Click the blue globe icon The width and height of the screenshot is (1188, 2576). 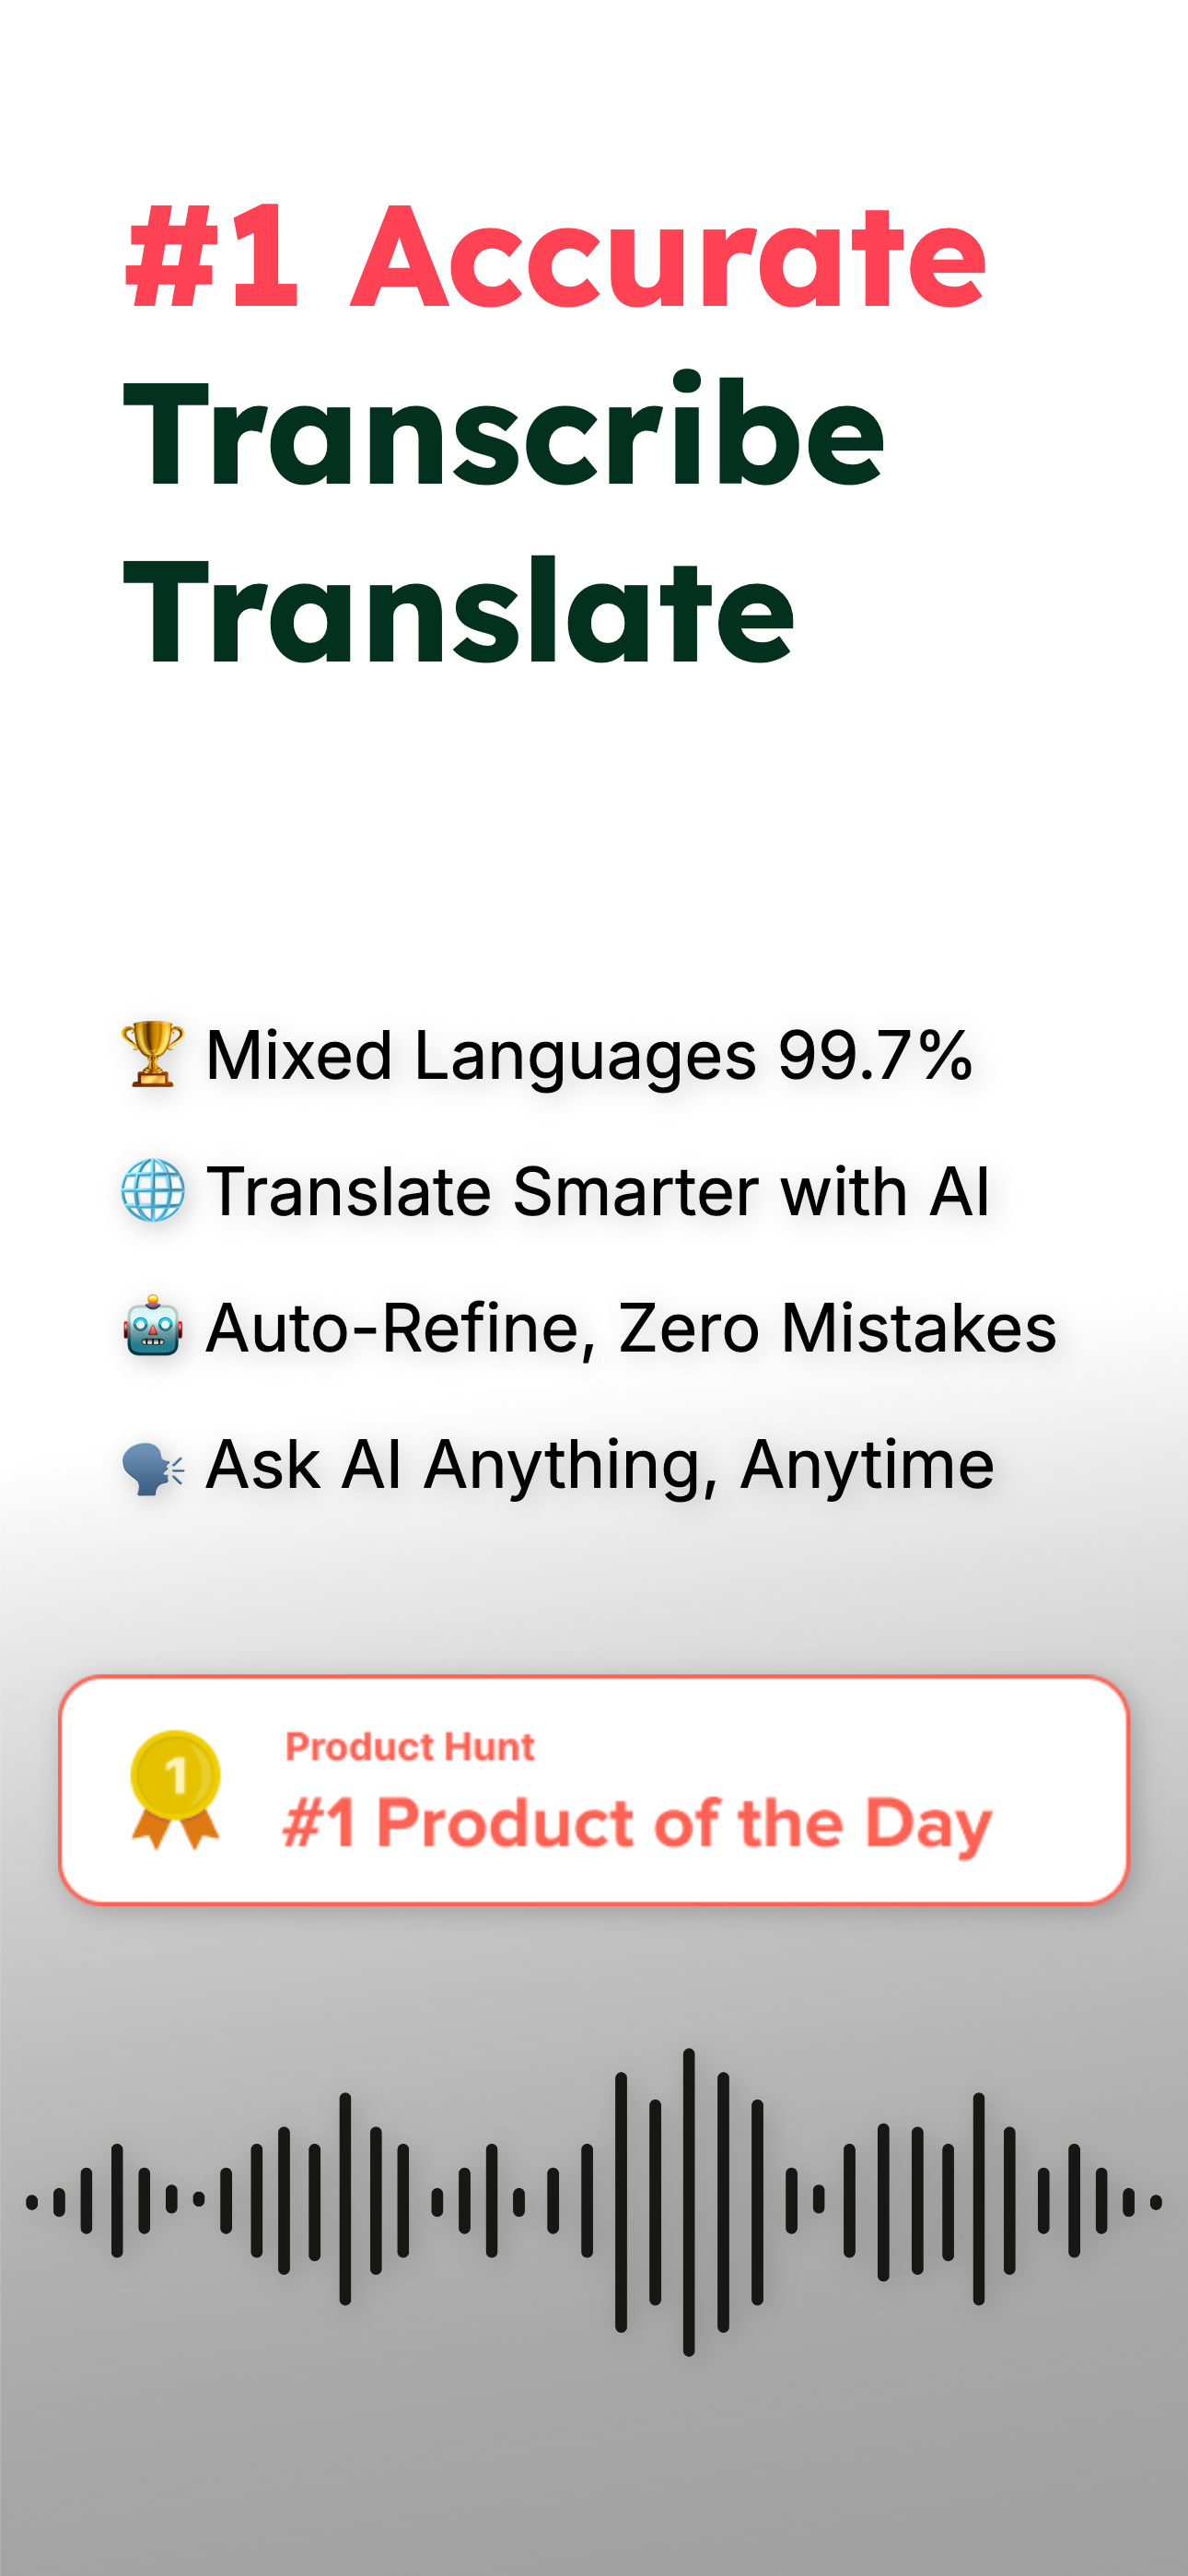[x=152, y=1191]
